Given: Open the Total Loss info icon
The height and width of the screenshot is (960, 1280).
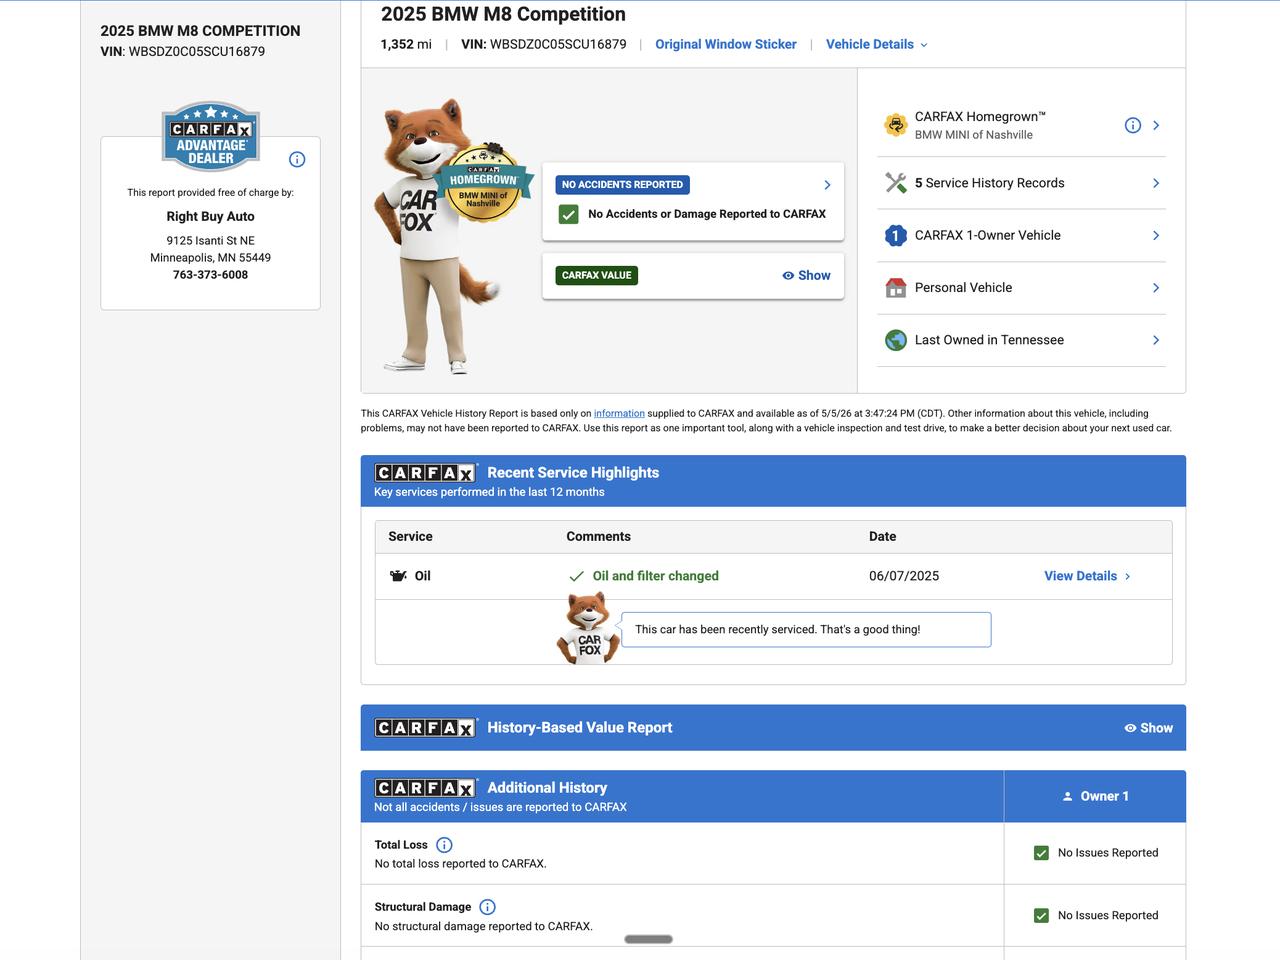Looking at the screenshot, I should [444, 845].
